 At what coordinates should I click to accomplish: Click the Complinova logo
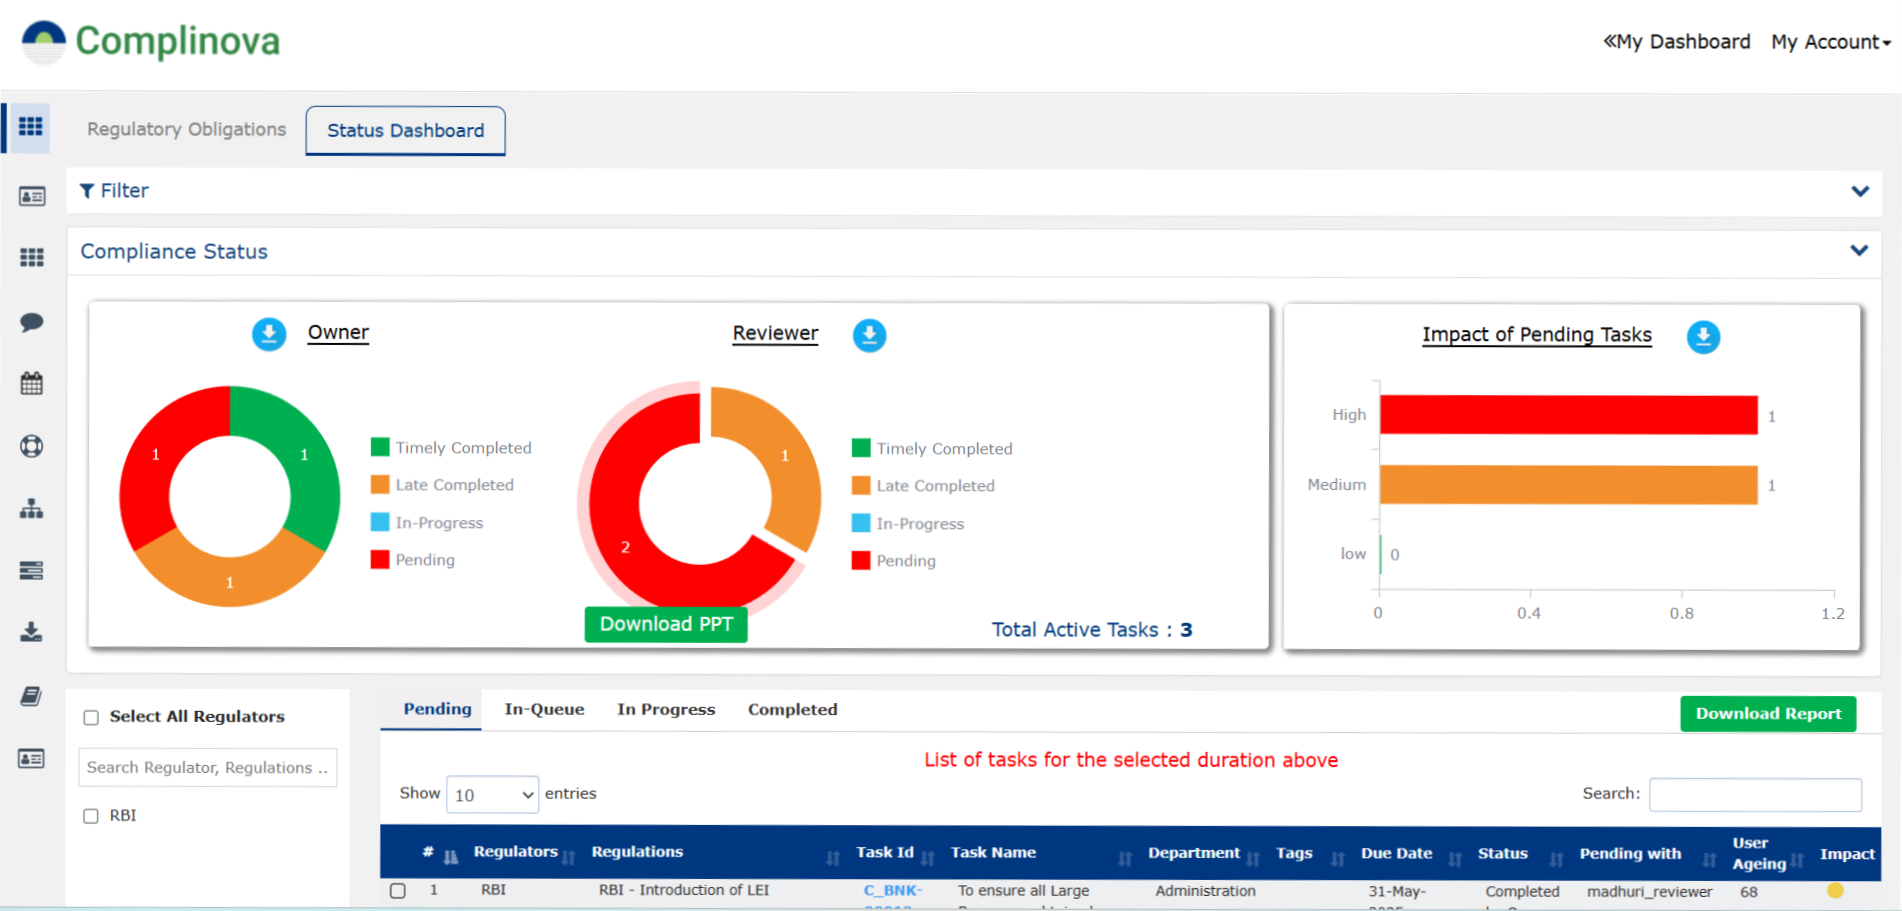151,42
